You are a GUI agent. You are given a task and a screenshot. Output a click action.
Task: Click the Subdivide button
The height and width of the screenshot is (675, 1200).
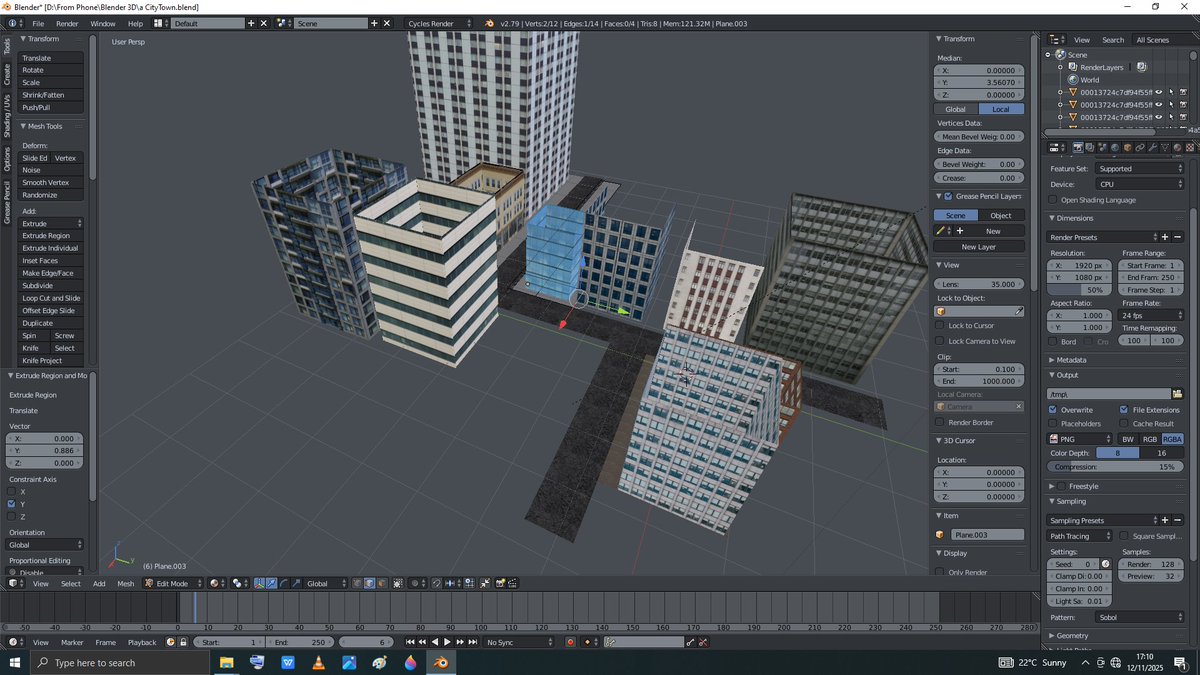pos(51,286)
